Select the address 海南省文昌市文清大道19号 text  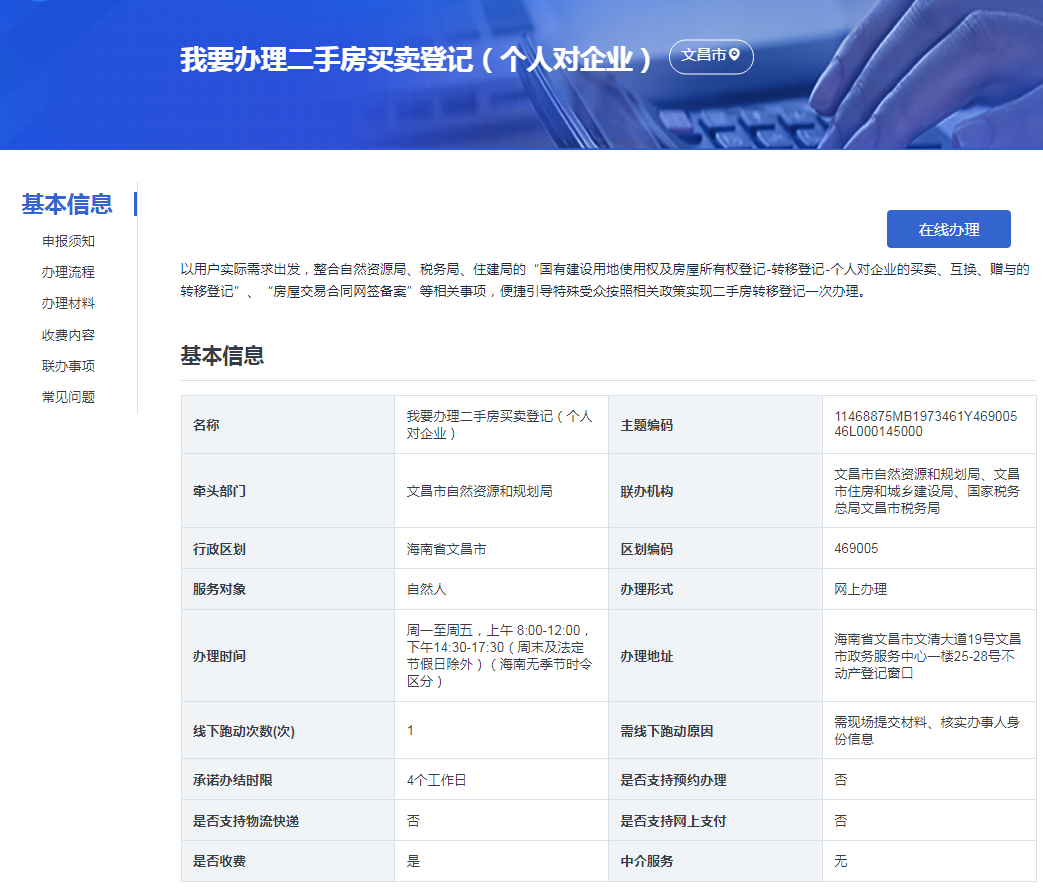pos(927,655)
